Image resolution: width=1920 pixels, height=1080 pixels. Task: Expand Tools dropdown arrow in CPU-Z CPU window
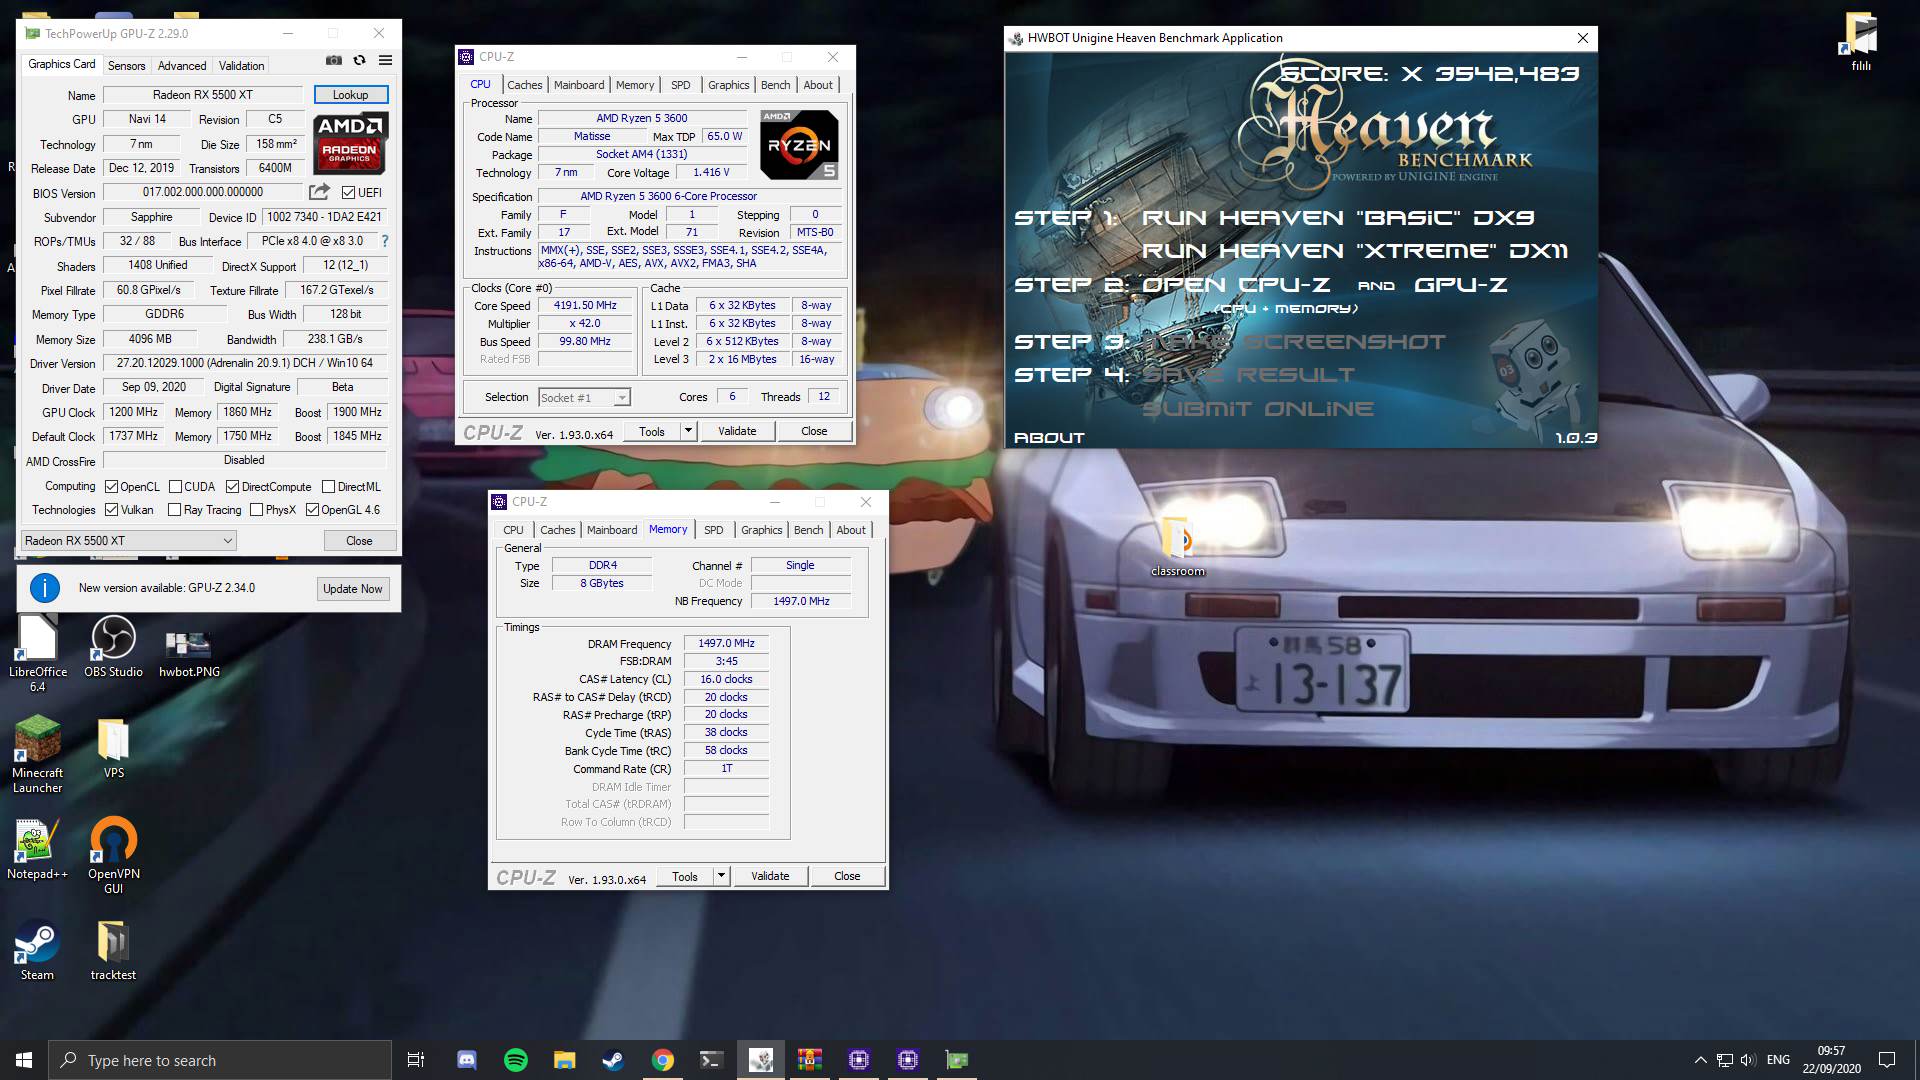pos(688,431)
